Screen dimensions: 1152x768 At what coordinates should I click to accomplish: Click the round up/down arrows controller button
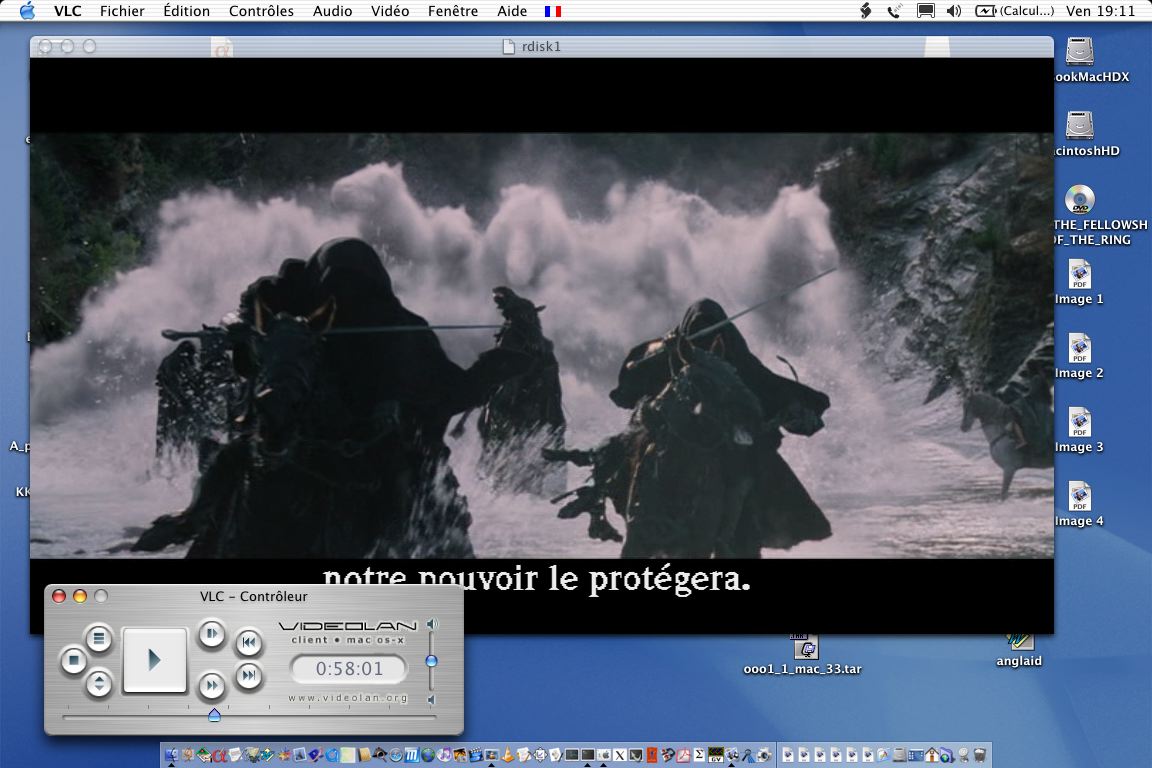pos(98,684)
